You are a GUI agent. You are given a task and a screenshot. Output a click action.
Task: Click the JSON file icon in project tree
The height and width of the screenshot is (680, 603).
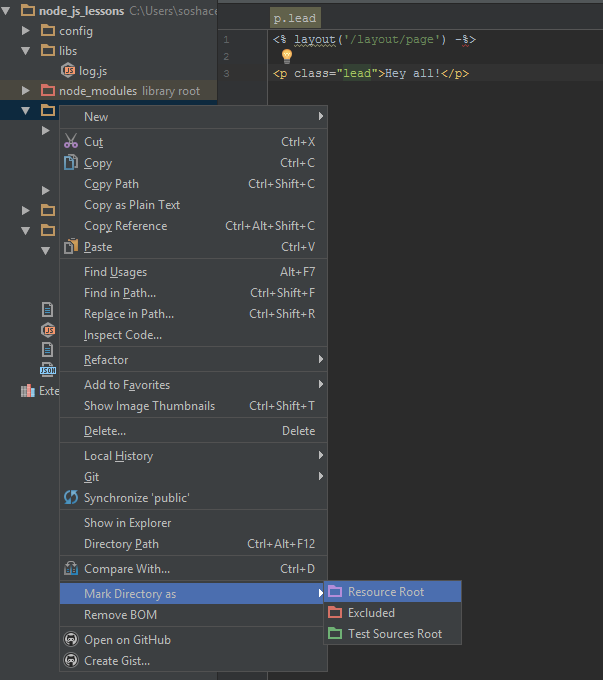coord(48,369)
